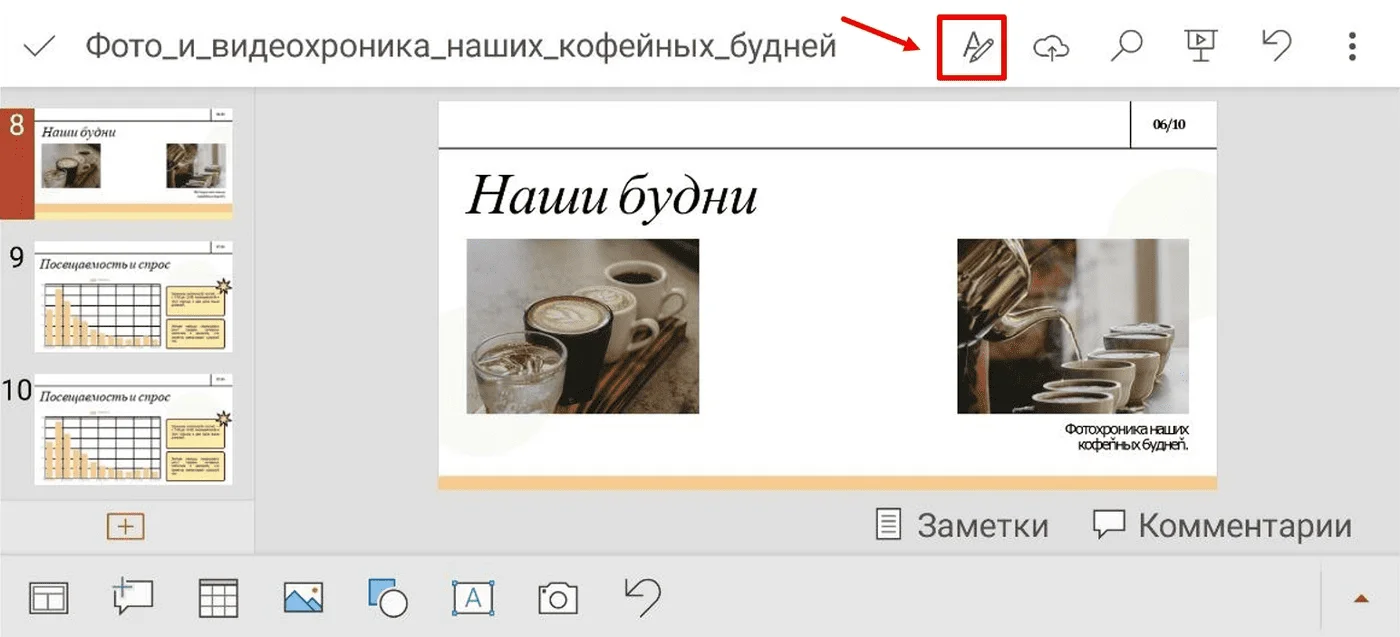Viewport: 1400px width, 637px height.
Task: Open the camera icon in bottom toolbar
Action: tap(558, 598)
